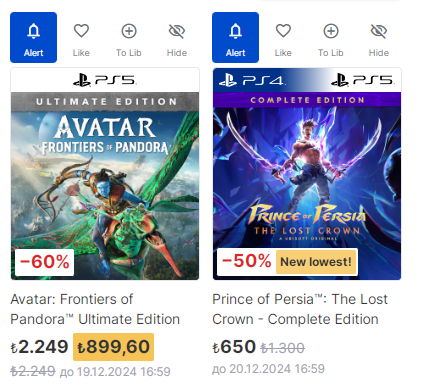The image size is (428, 386).
Task: Hide the Prince of Persia card
Action: [x=379, y=37]
